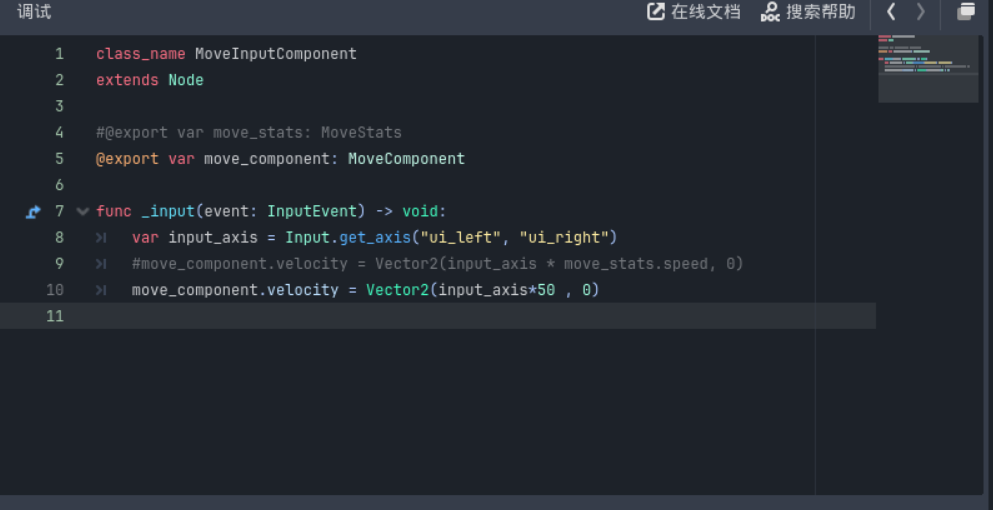Click the number 50 on line 10
The height and width of the screenshot is (510, 993).
click(x=547, y=290)
